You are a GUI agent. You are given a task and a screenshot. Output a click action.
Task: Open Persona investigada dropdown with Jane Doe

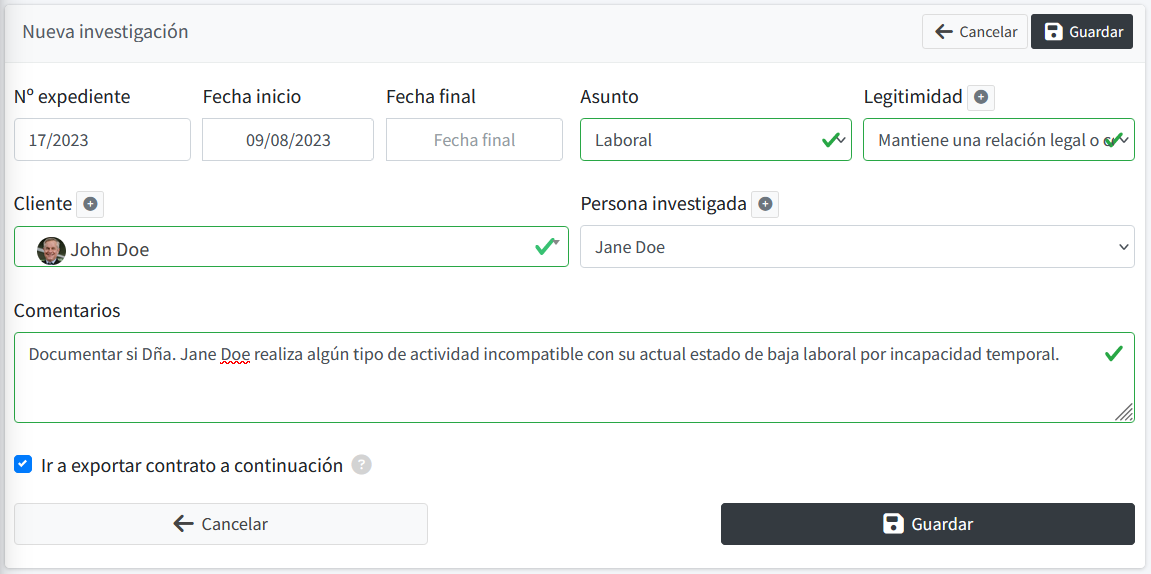[857, 247]
